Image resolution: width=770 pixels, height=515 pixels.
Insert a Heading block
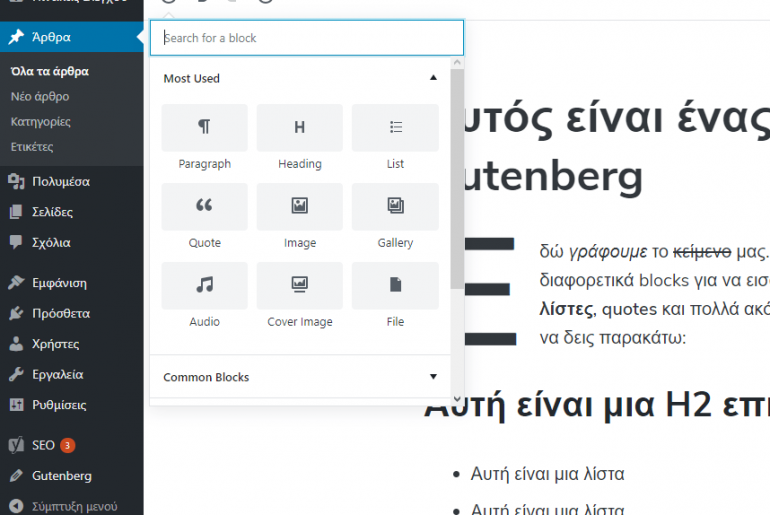coord(300,137)
